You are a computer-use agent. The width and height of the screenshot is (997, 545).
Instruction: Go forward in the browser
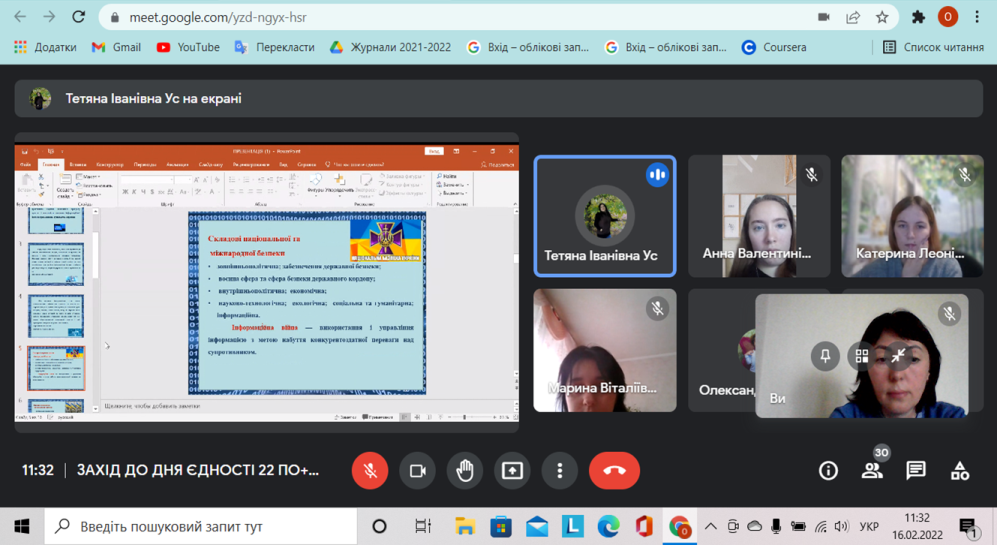click(49, 17)
